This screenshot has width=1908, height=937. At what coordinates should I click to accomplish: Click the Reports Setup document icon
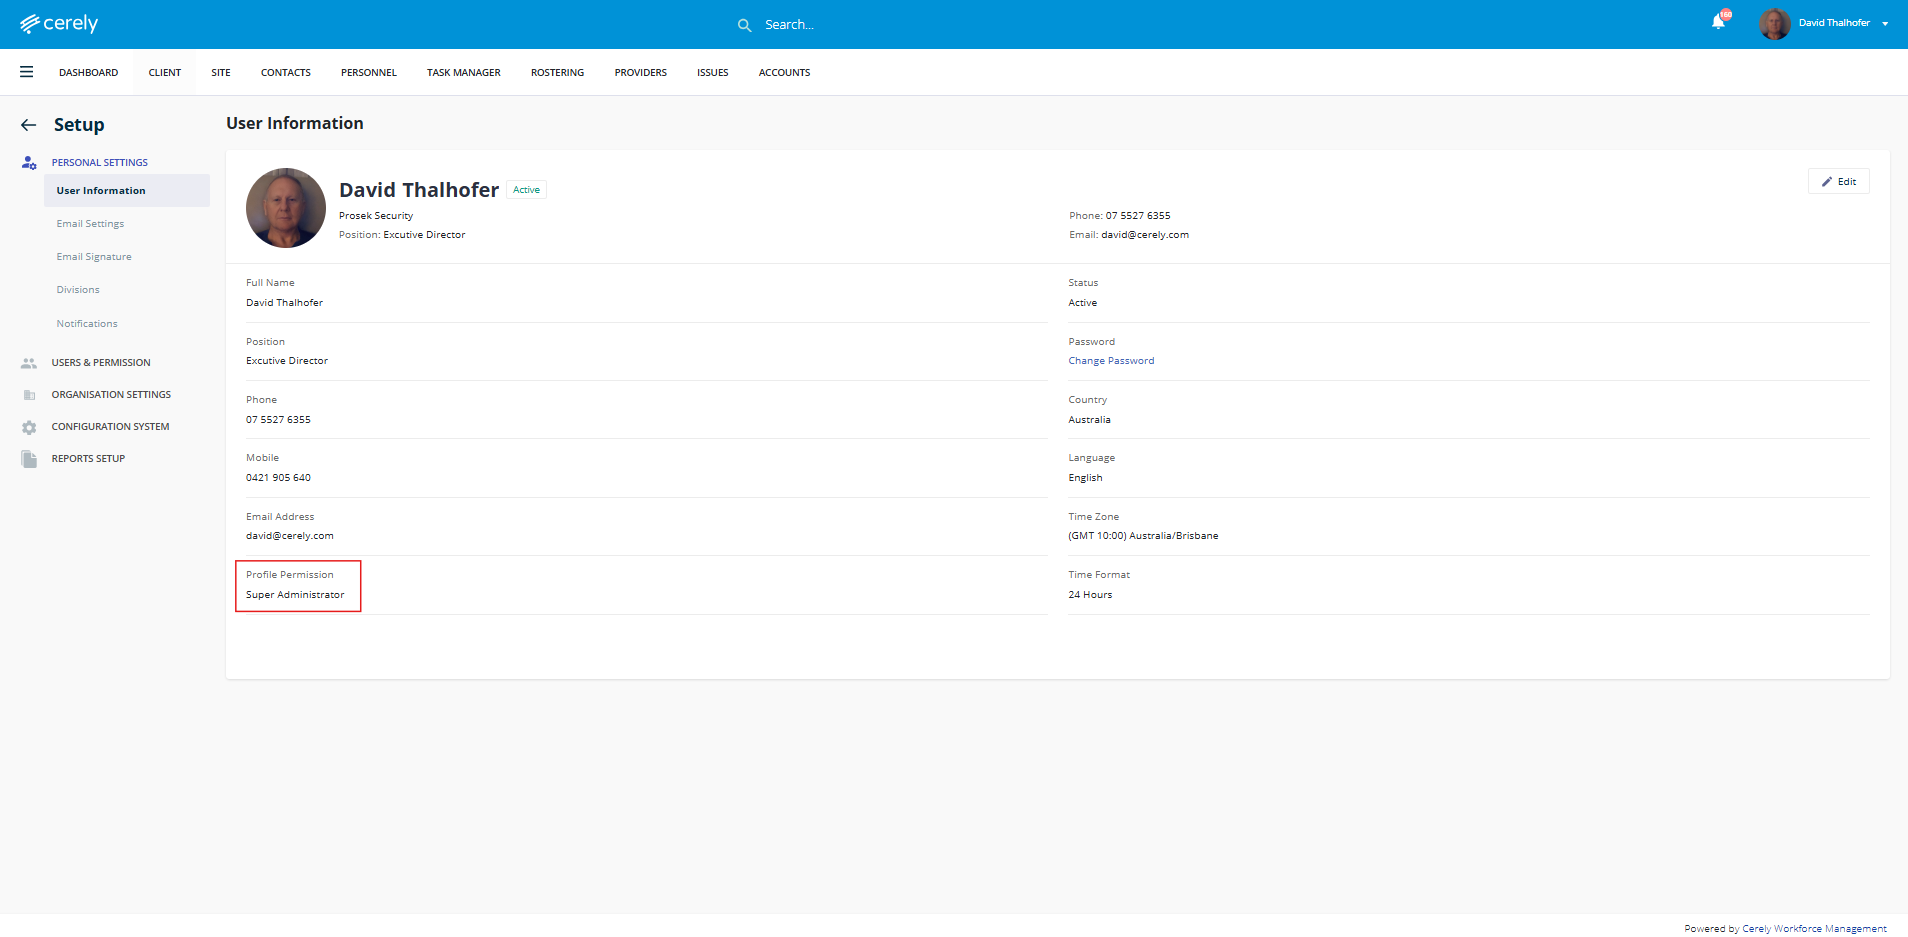29,459
